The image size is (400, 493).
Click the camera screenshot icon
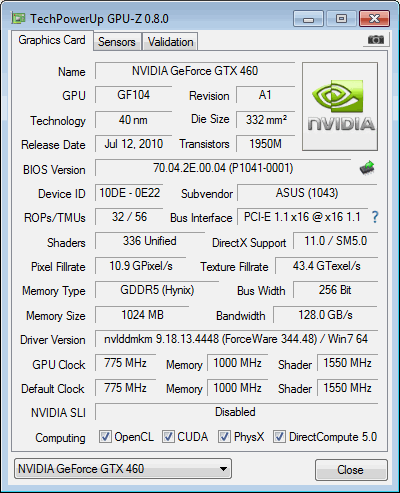[376, 40]
